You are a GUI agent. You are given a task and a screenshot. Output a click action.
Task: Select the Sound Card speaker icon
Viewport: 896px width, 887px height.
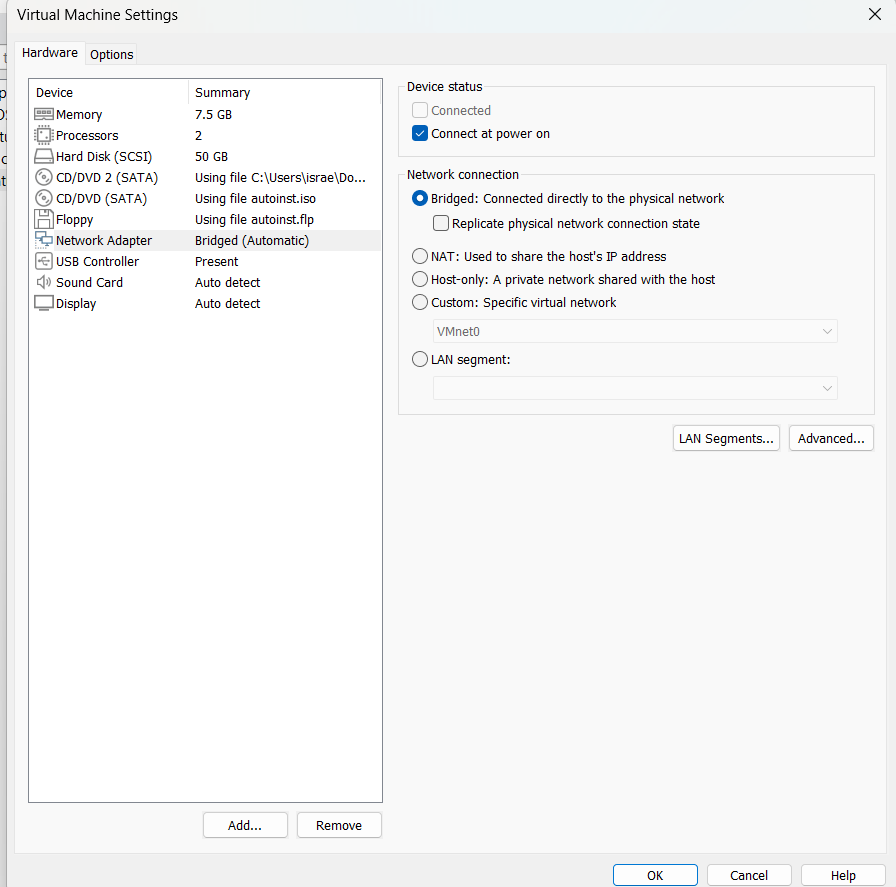pyautogui.click(x=44, y=282)
